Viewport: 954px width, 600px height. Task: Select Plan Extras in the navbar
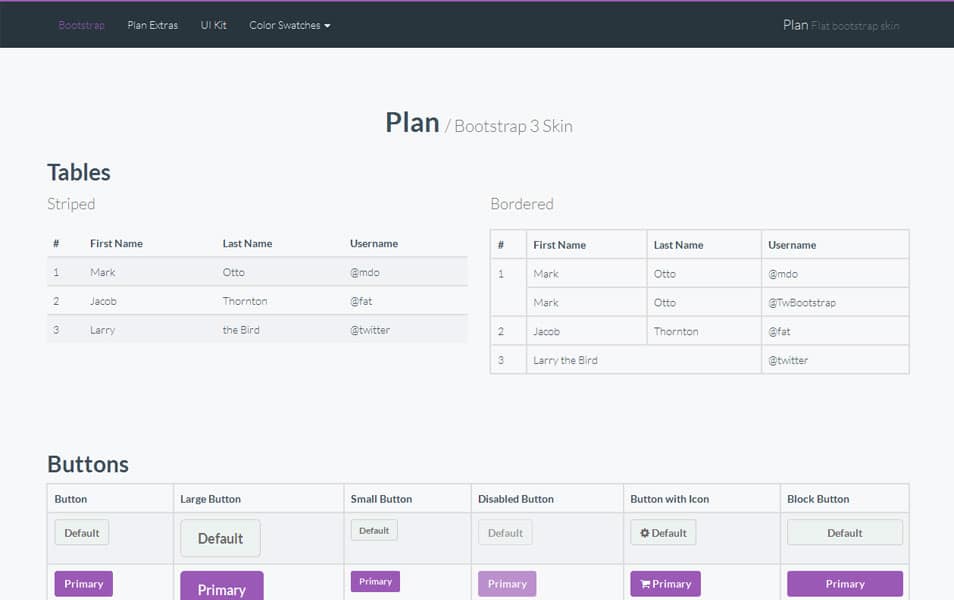pyautogui.click(x=152, y=25)
